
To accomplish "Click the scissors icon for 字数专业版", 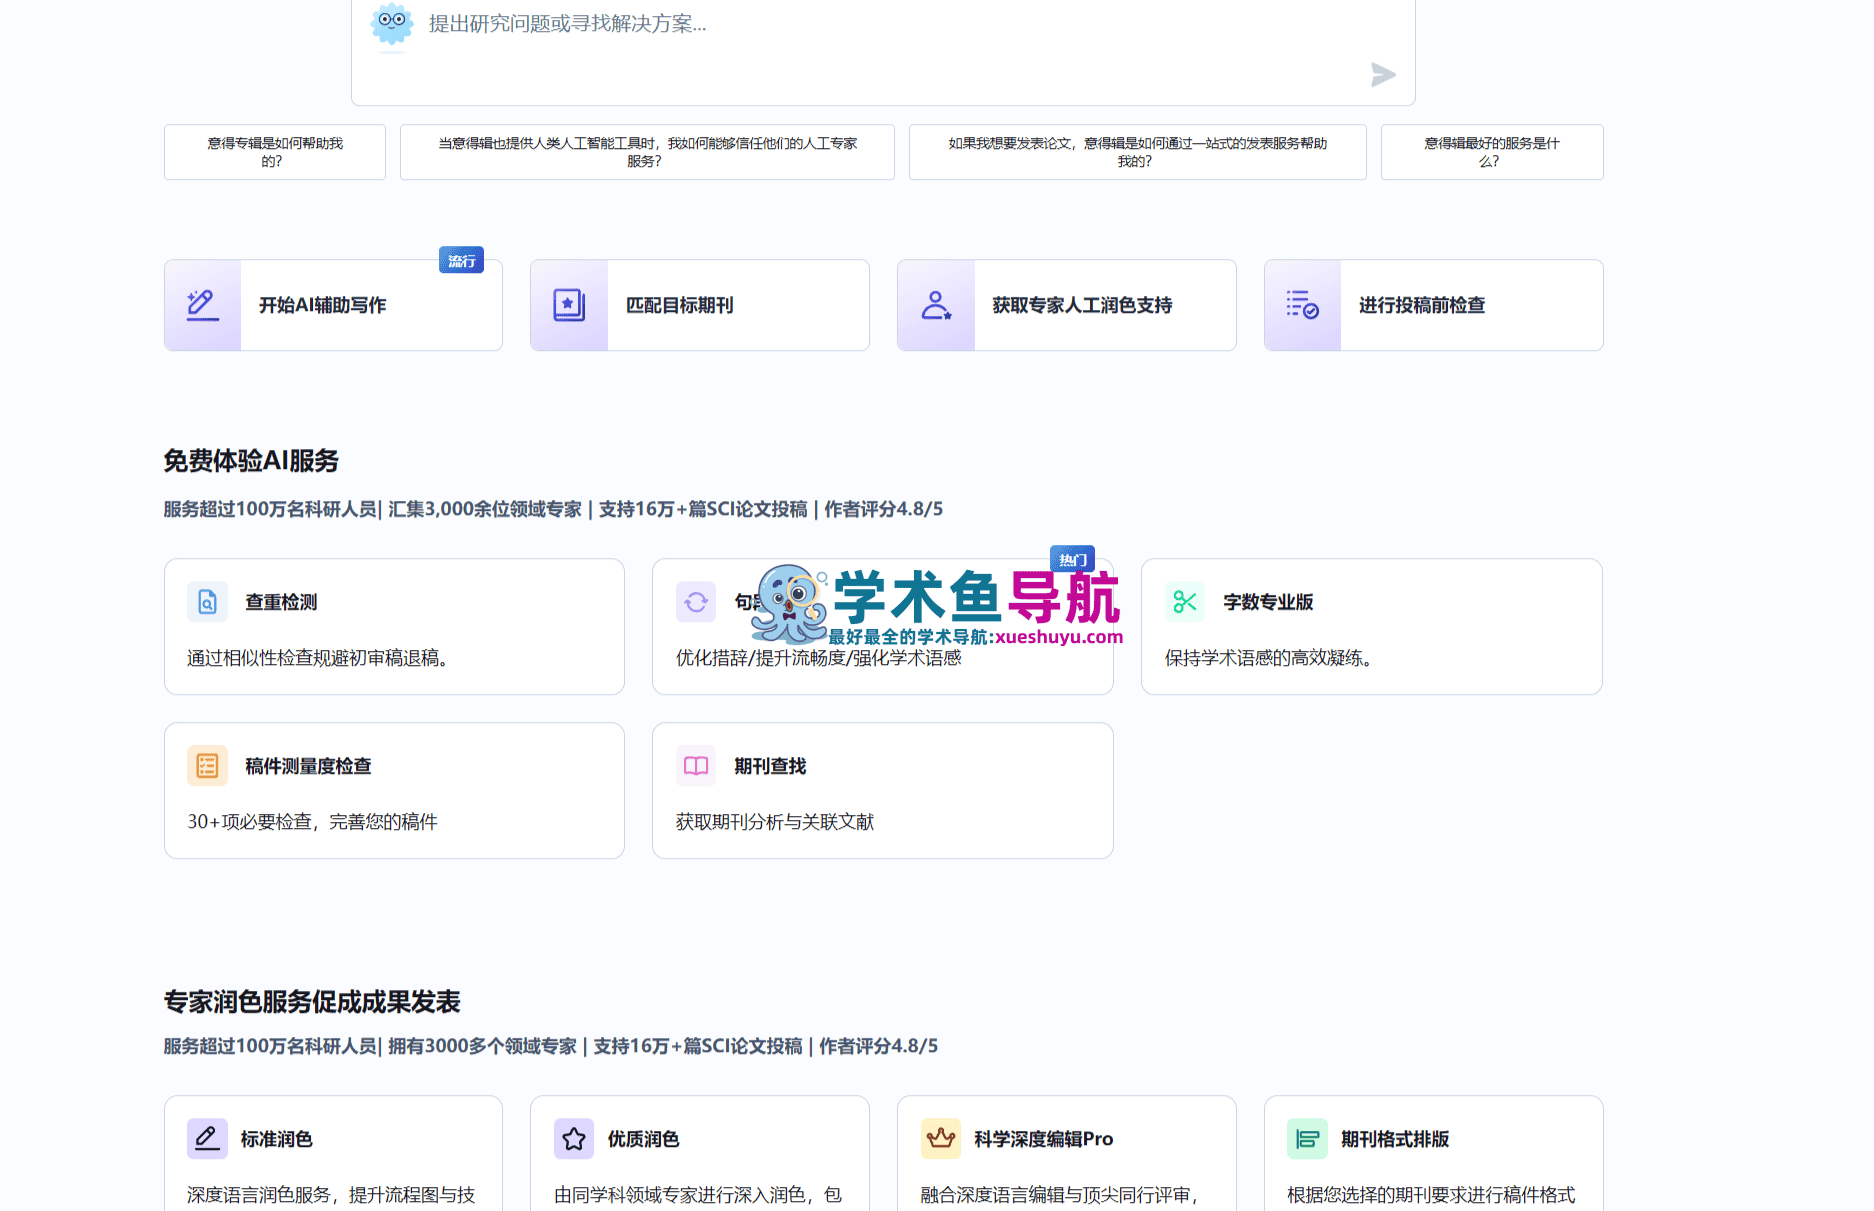I will pos(1185,602).
